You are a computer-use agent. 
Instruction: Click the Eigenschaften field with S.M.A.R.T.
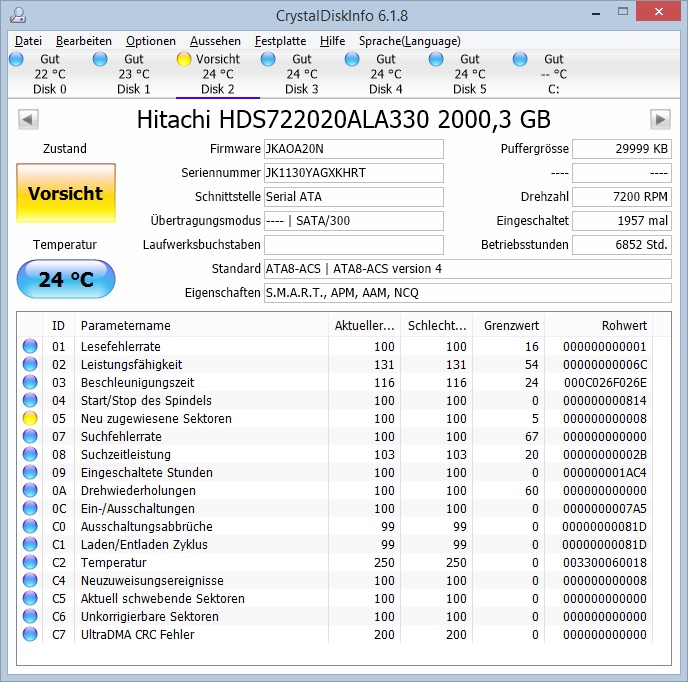pos(468,293)
